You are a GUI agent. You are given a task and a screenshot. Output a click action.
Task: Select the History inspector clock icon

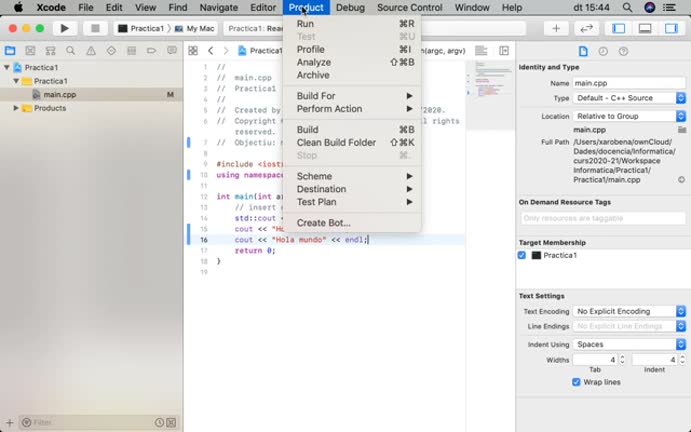[603, 52]
